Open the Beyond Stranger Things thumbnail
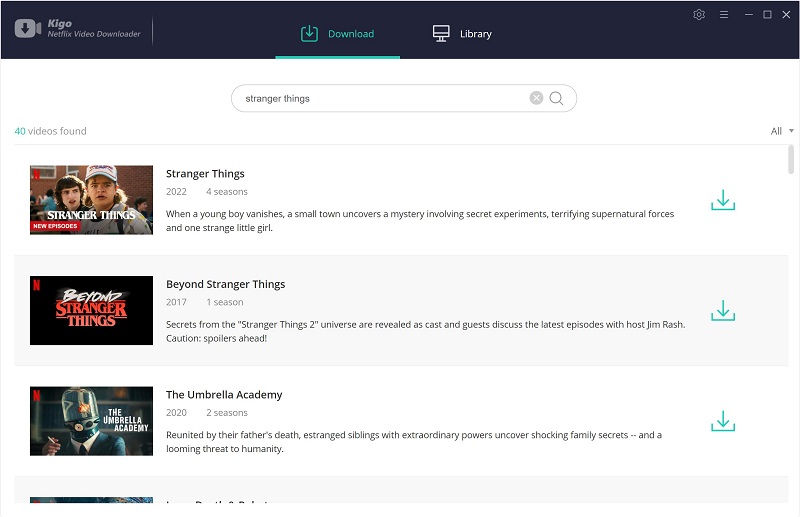The width and height of the screenshot is (800, 517). (91, 310)
